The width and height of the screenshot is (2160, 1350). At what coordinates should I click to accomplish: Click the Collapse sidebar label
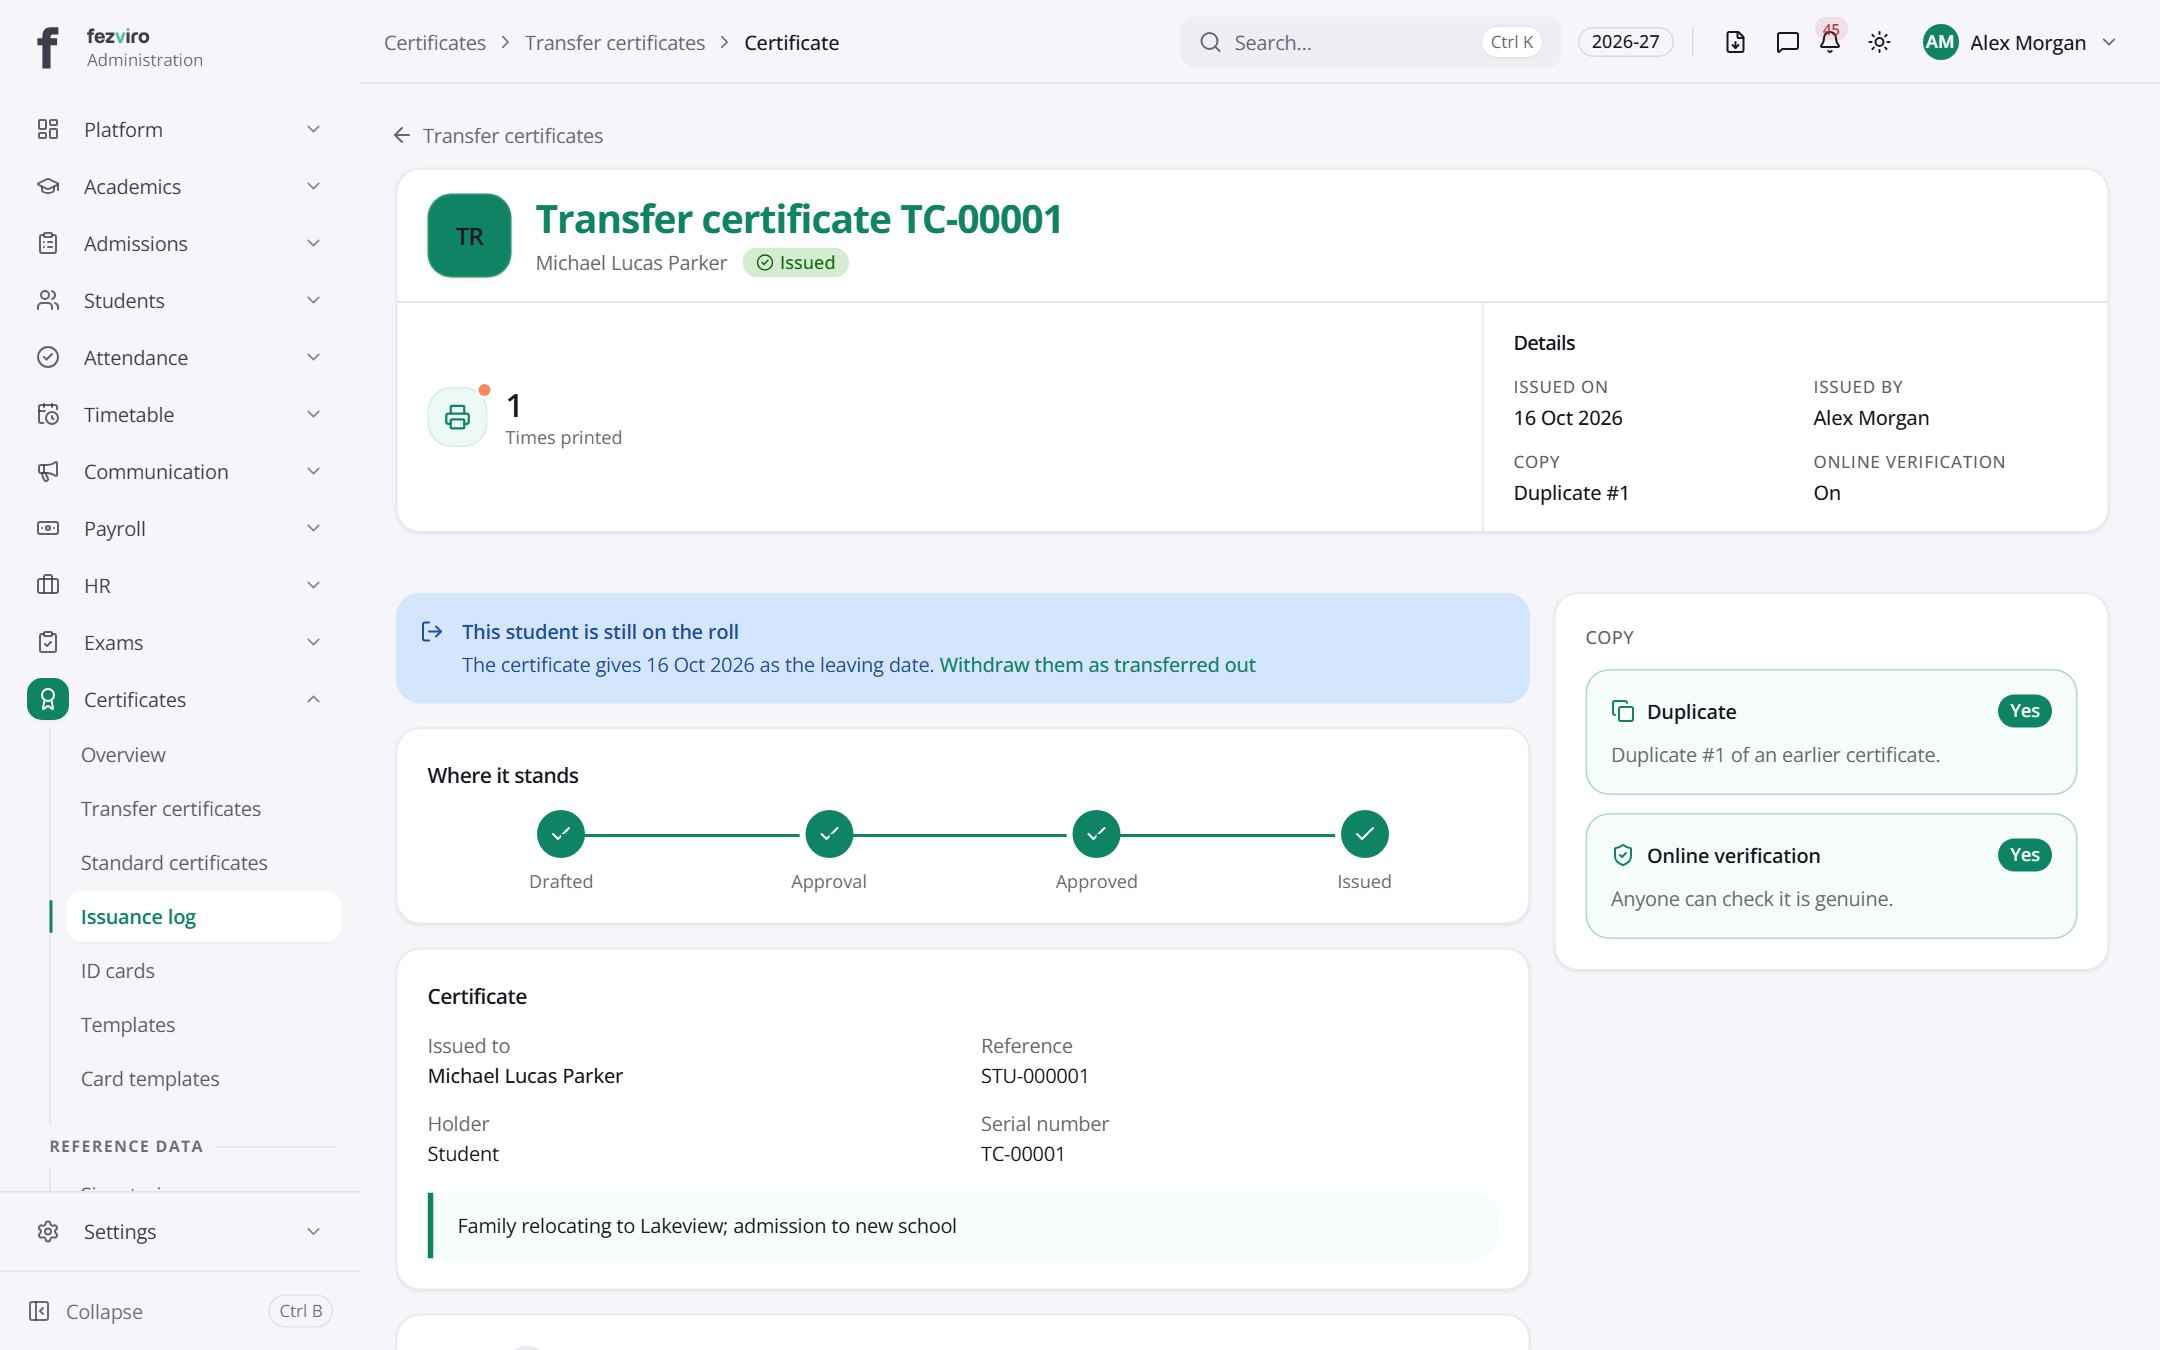tap(104, 1311)
